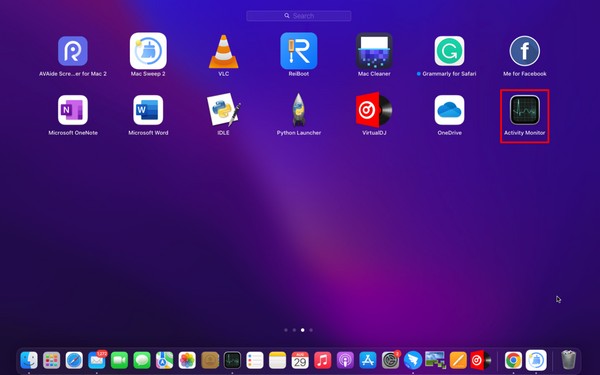The width and height of the screenshot is (600, 375).
Task: Open the VLC media player app
Action: click(223, 52)
